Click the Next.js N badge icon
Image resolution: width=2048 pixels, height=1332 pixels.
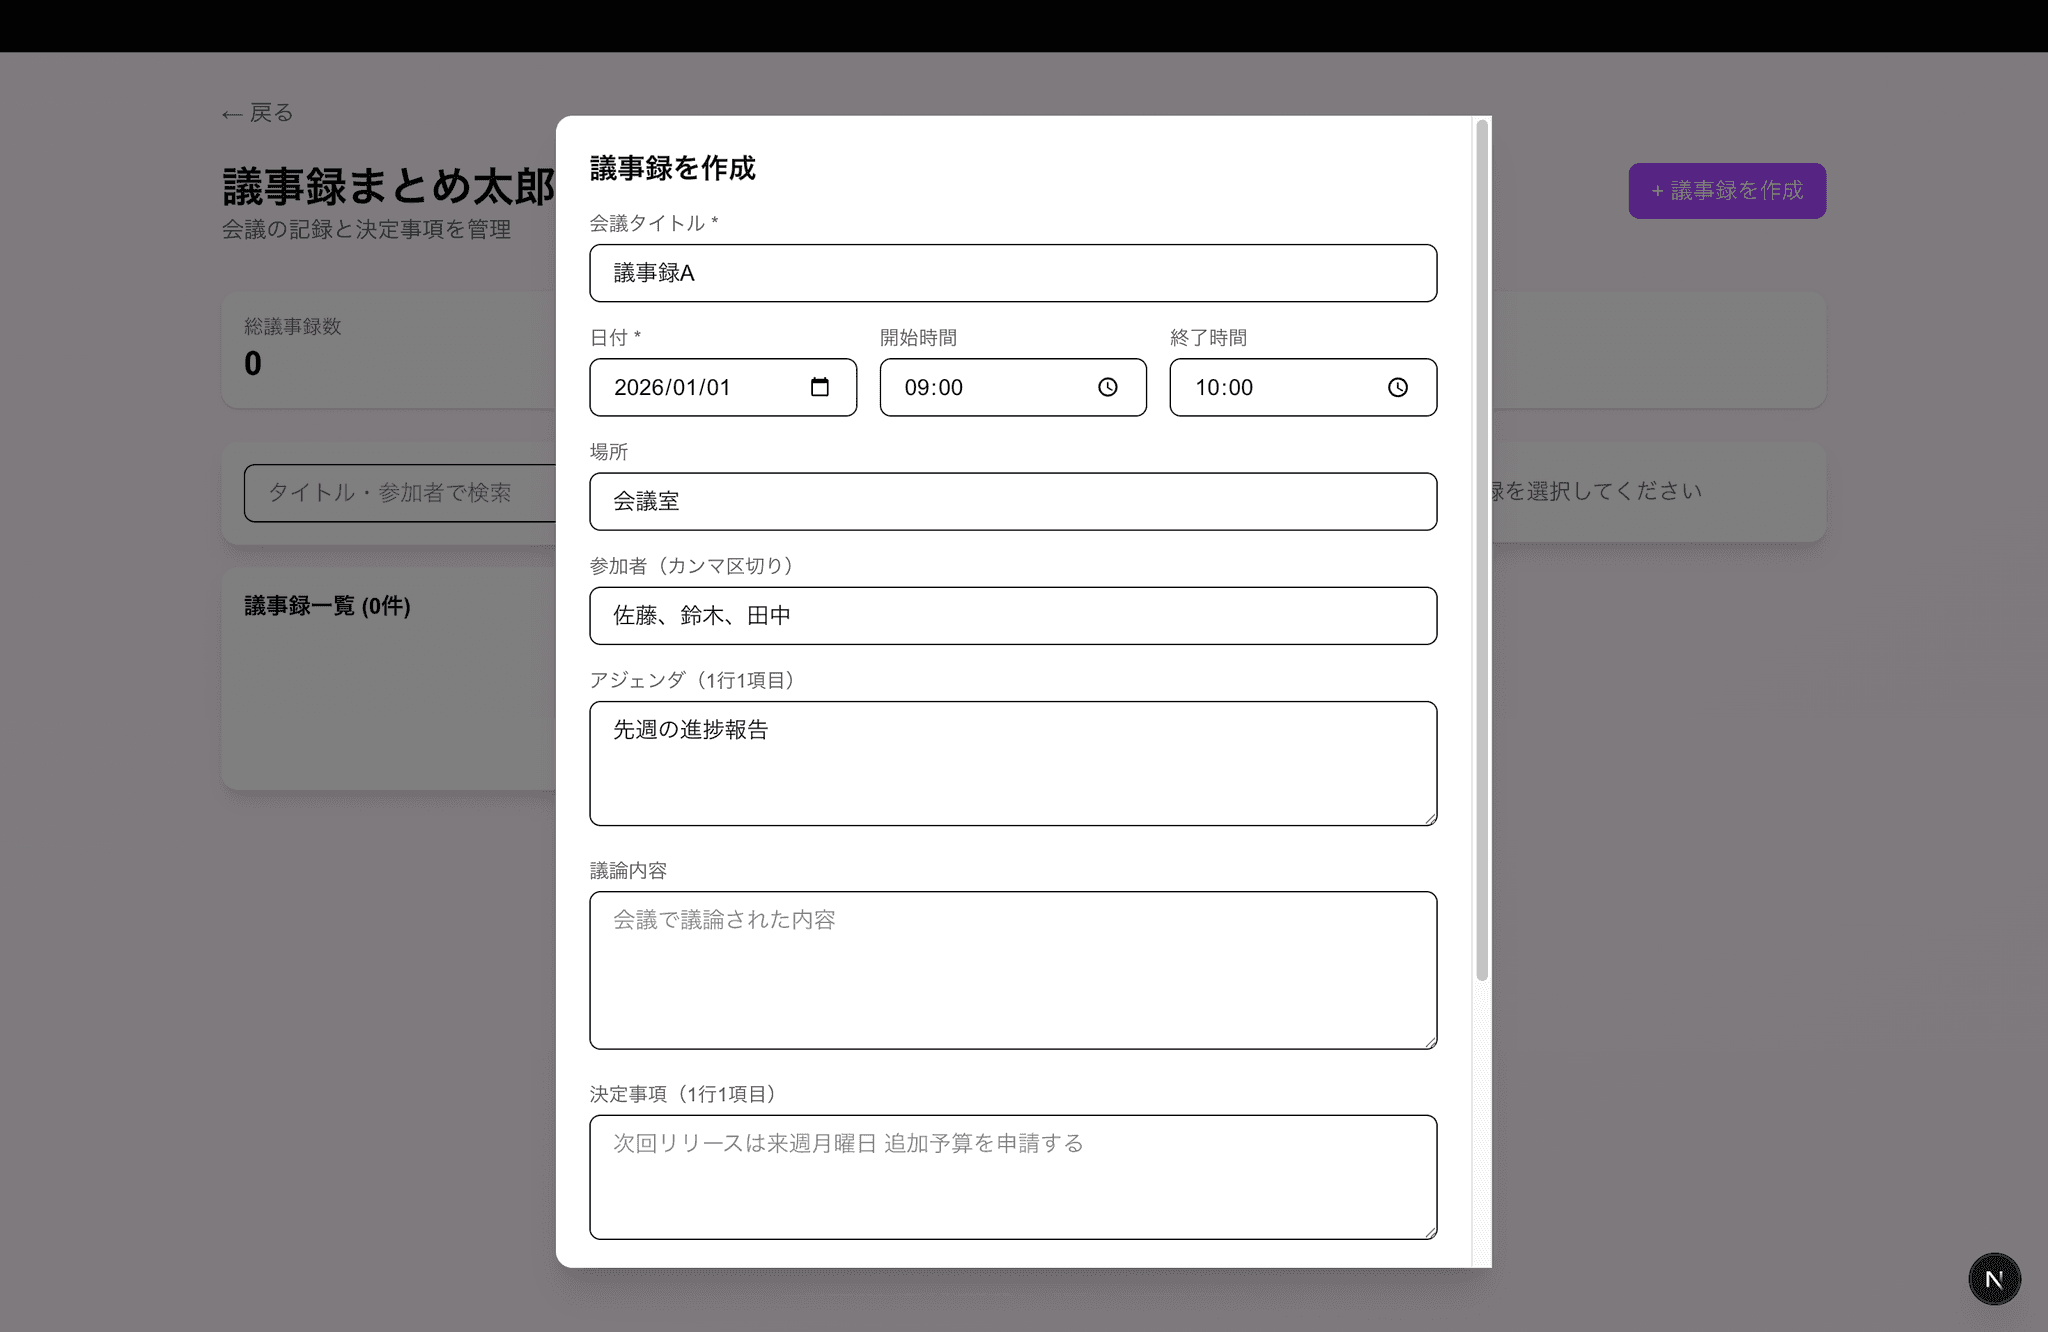pyautogui.click(x=1994, y=1279)
